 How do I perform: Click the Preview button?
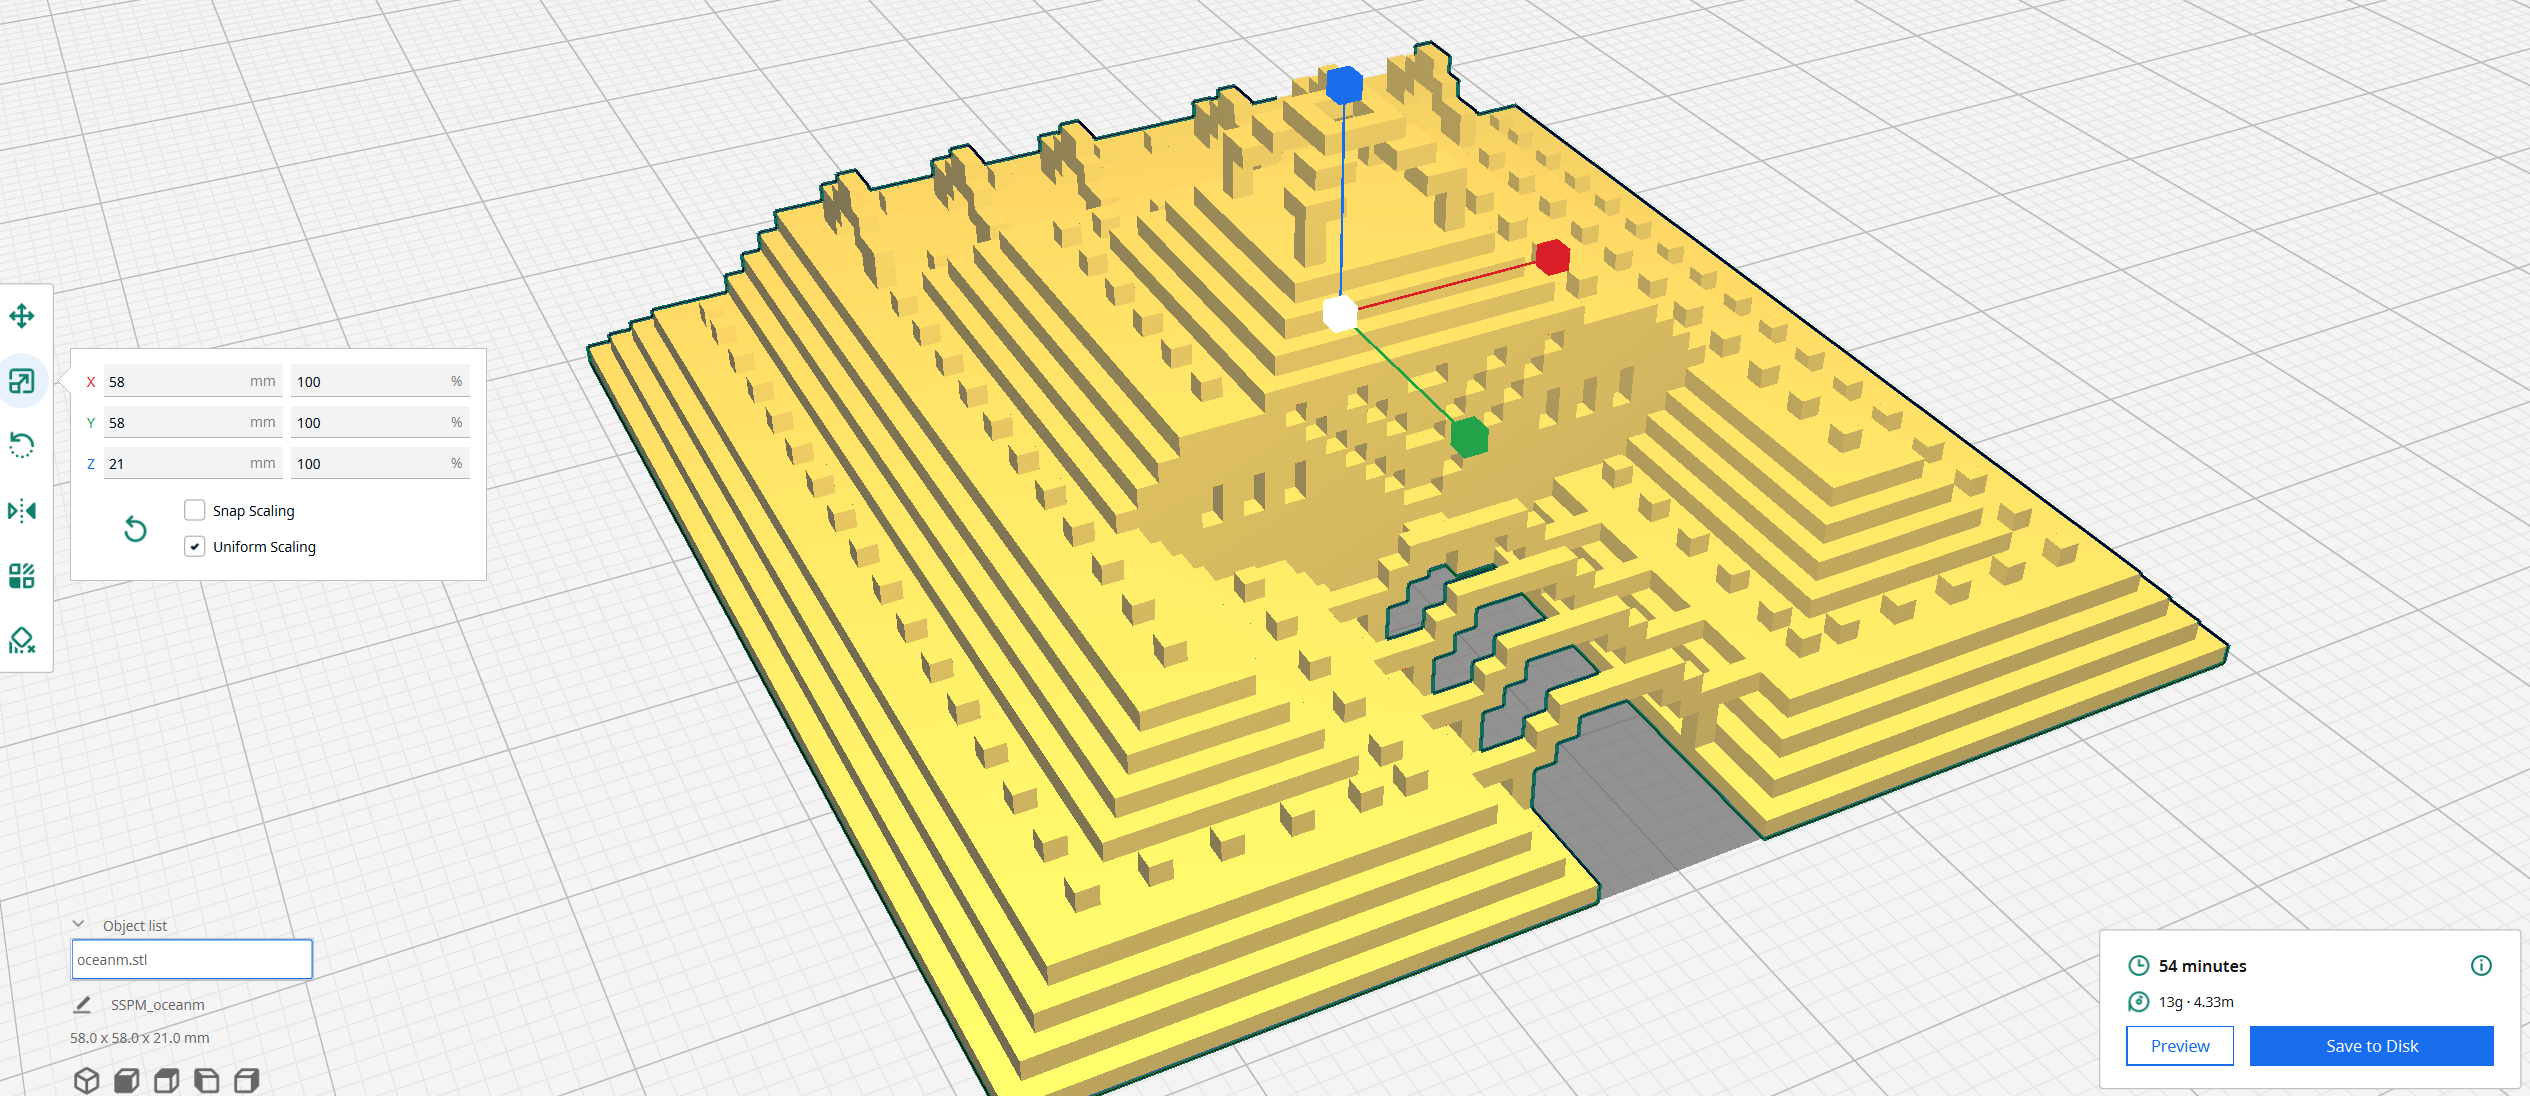[x=2180, y=1046]
